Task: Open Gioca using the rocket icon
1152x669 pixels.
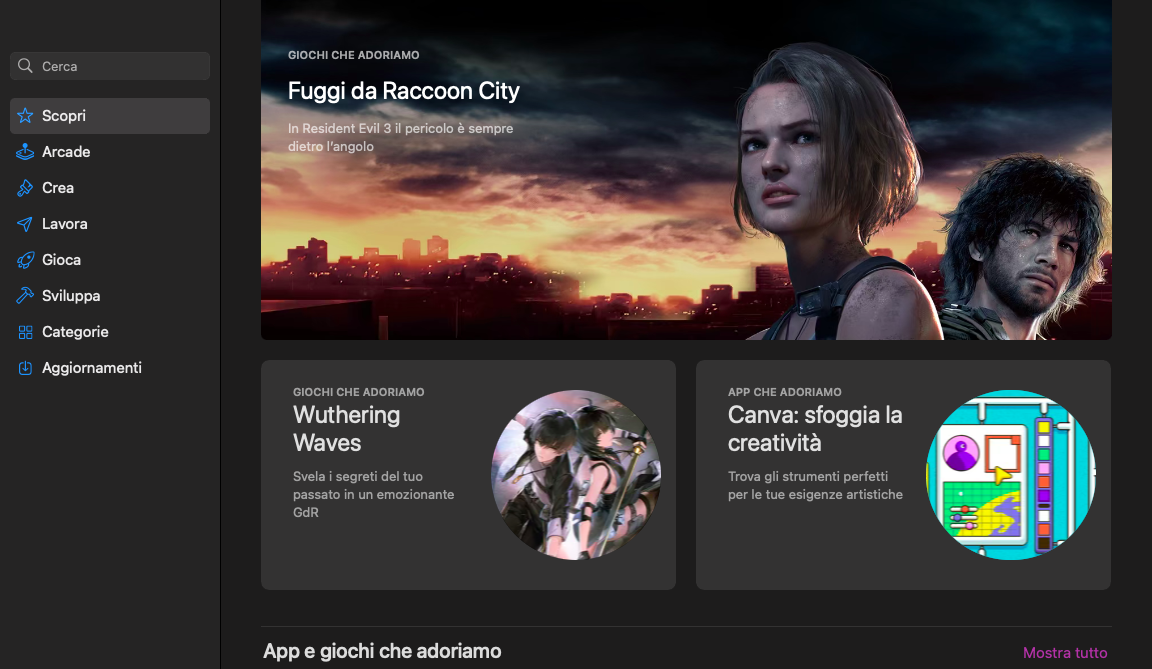Action: tap(25, 260)
